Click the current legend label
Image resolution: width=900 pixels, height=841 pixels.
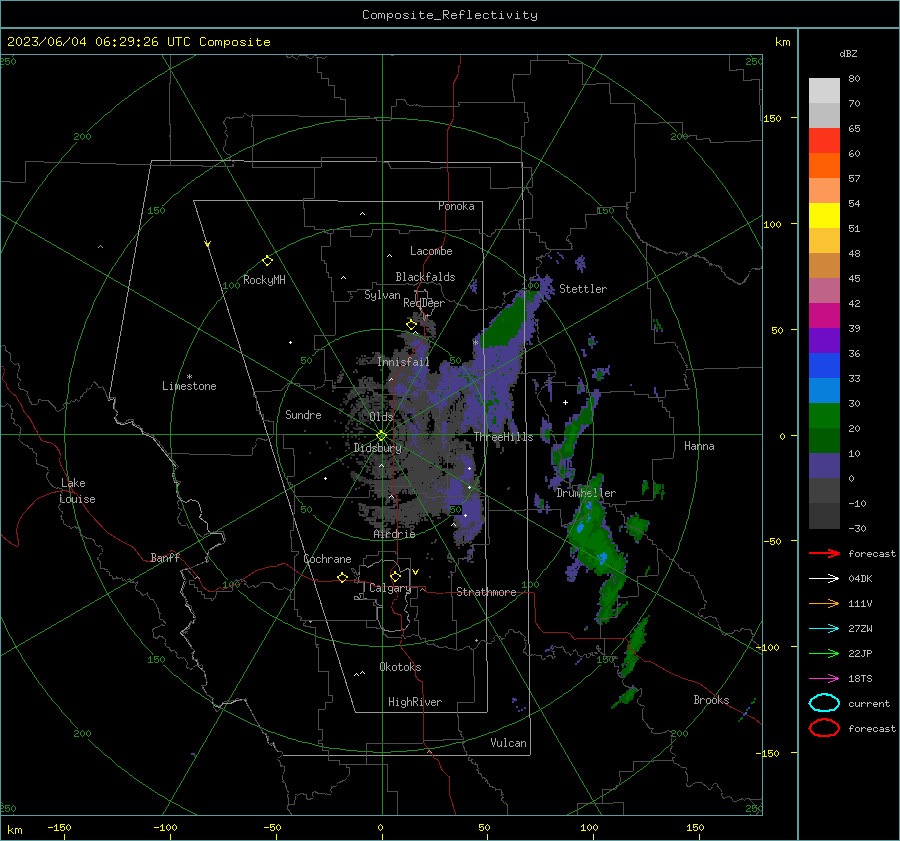point(869,704)
